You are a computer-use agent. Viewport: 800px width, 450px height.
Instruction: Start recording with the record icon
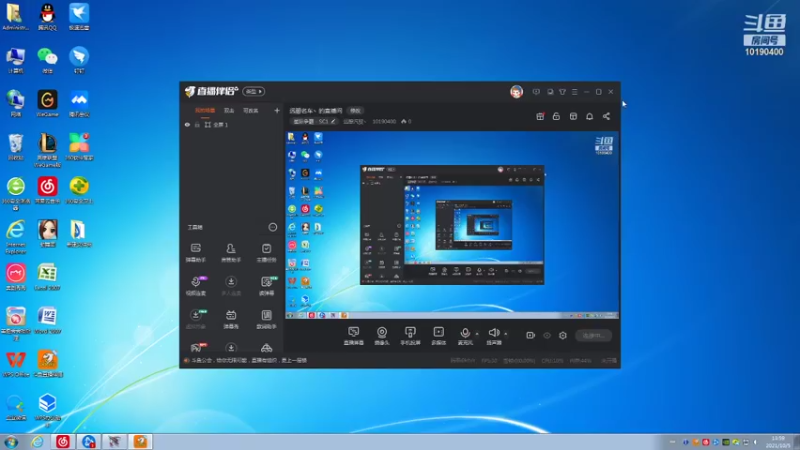[x=530, y=335]
